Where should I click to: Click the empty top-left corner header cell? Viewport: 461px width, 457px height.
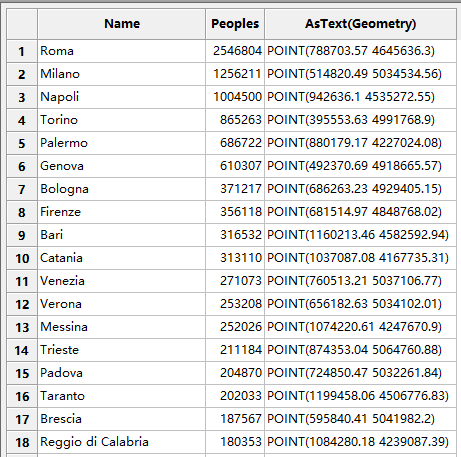(x=22, y=24)
